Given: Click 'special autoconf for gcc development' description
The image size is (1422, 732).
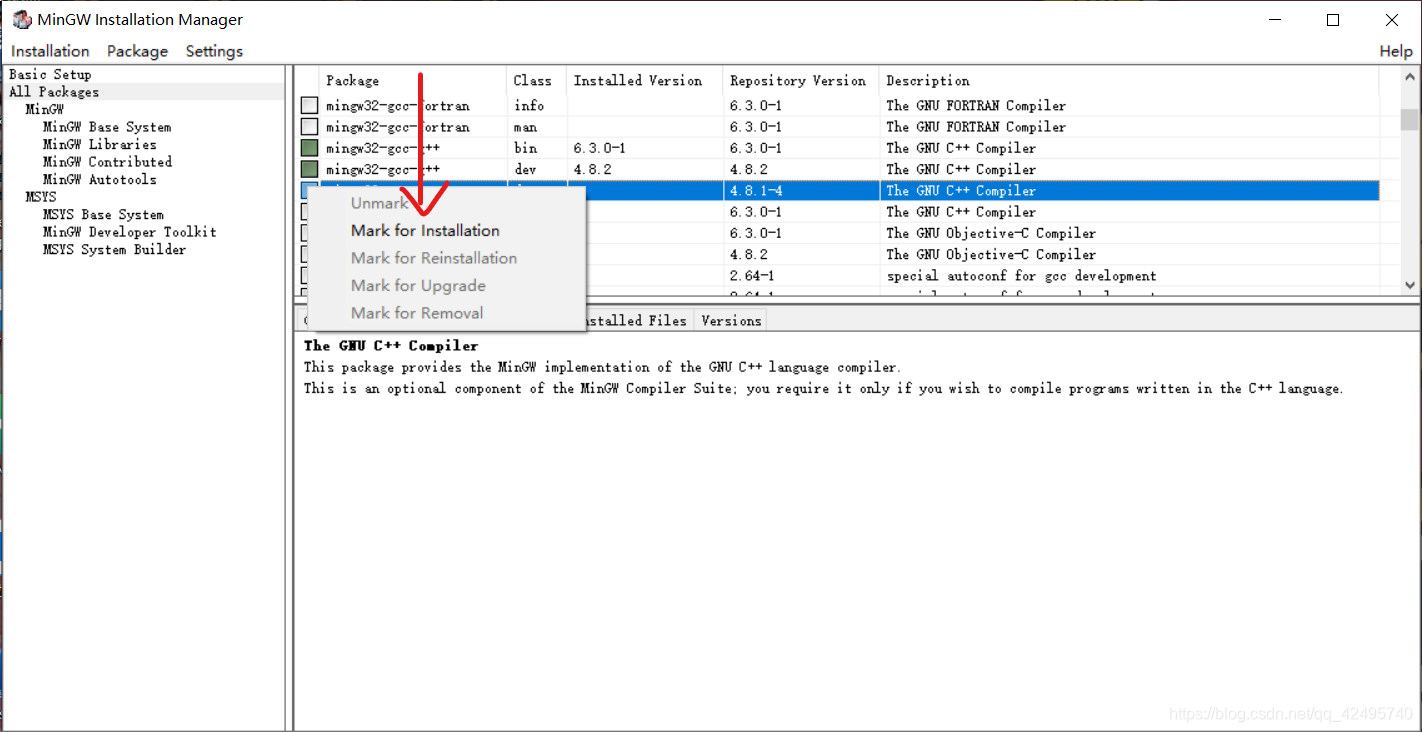Looking at the screenshot, I should click(1021, 275).
